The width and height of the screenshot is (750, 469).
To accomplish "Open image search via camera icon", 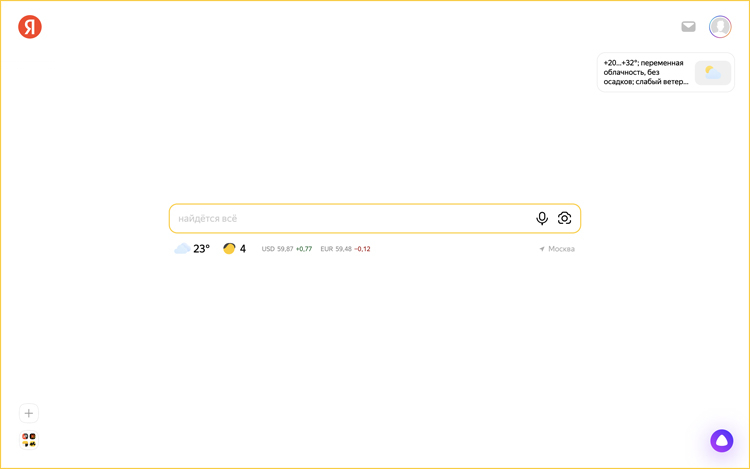I will [564, 218].
